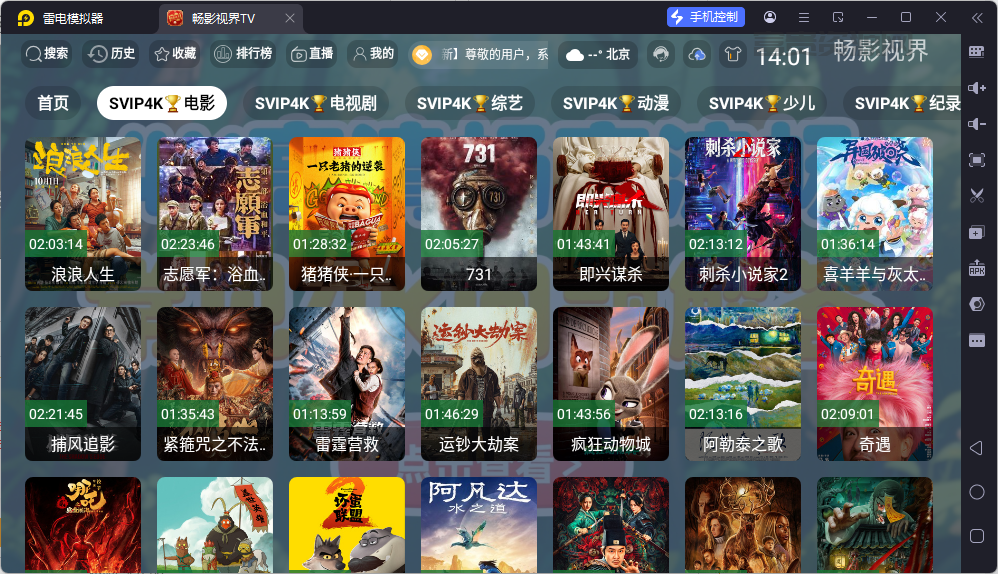Click the install APK icon
Screen dimensions: 998x574
(977, 268)
